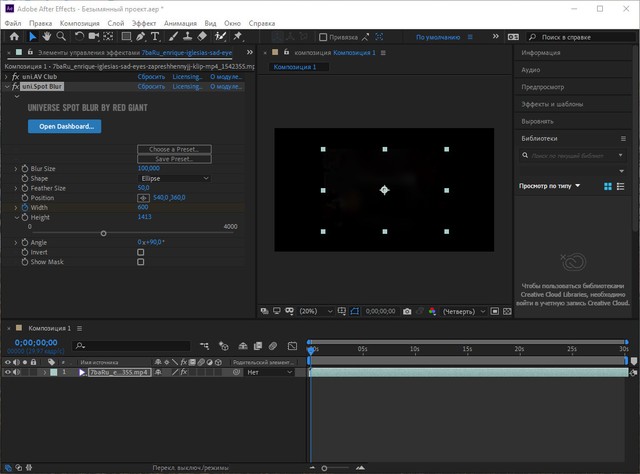Viewport: 640px width, 474px height.
Task: Select the Eraser tool
Action: (x=201, y=37)
